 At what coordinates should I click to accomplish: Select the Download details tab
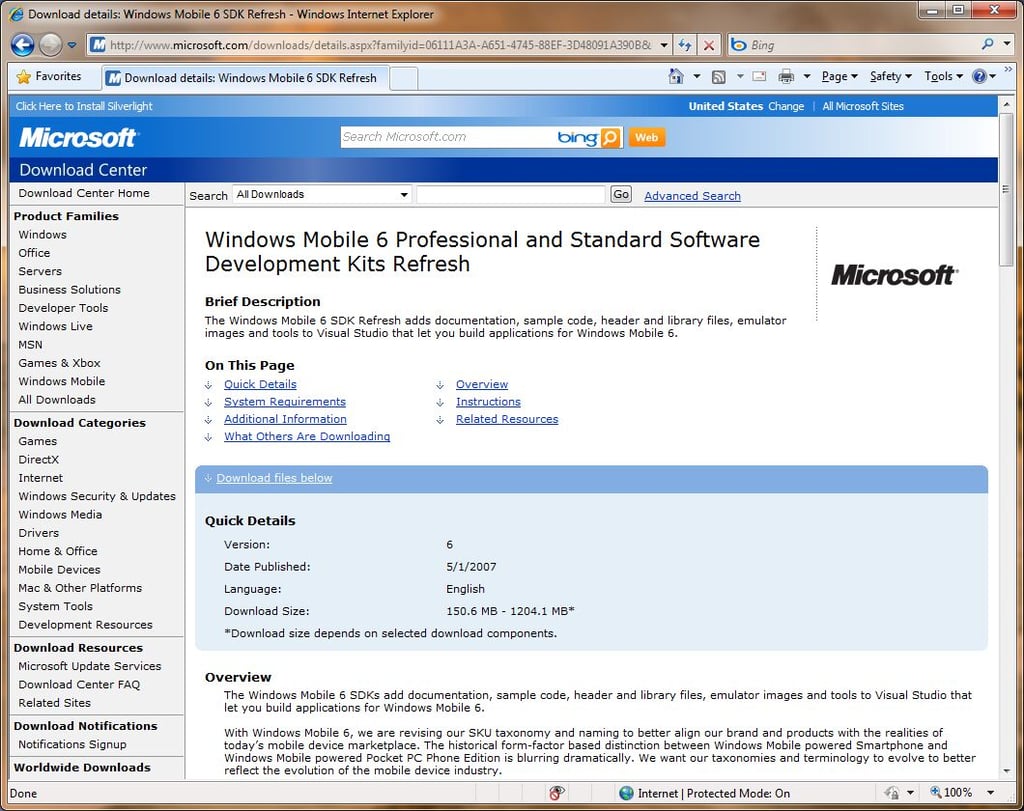[246, 78]
